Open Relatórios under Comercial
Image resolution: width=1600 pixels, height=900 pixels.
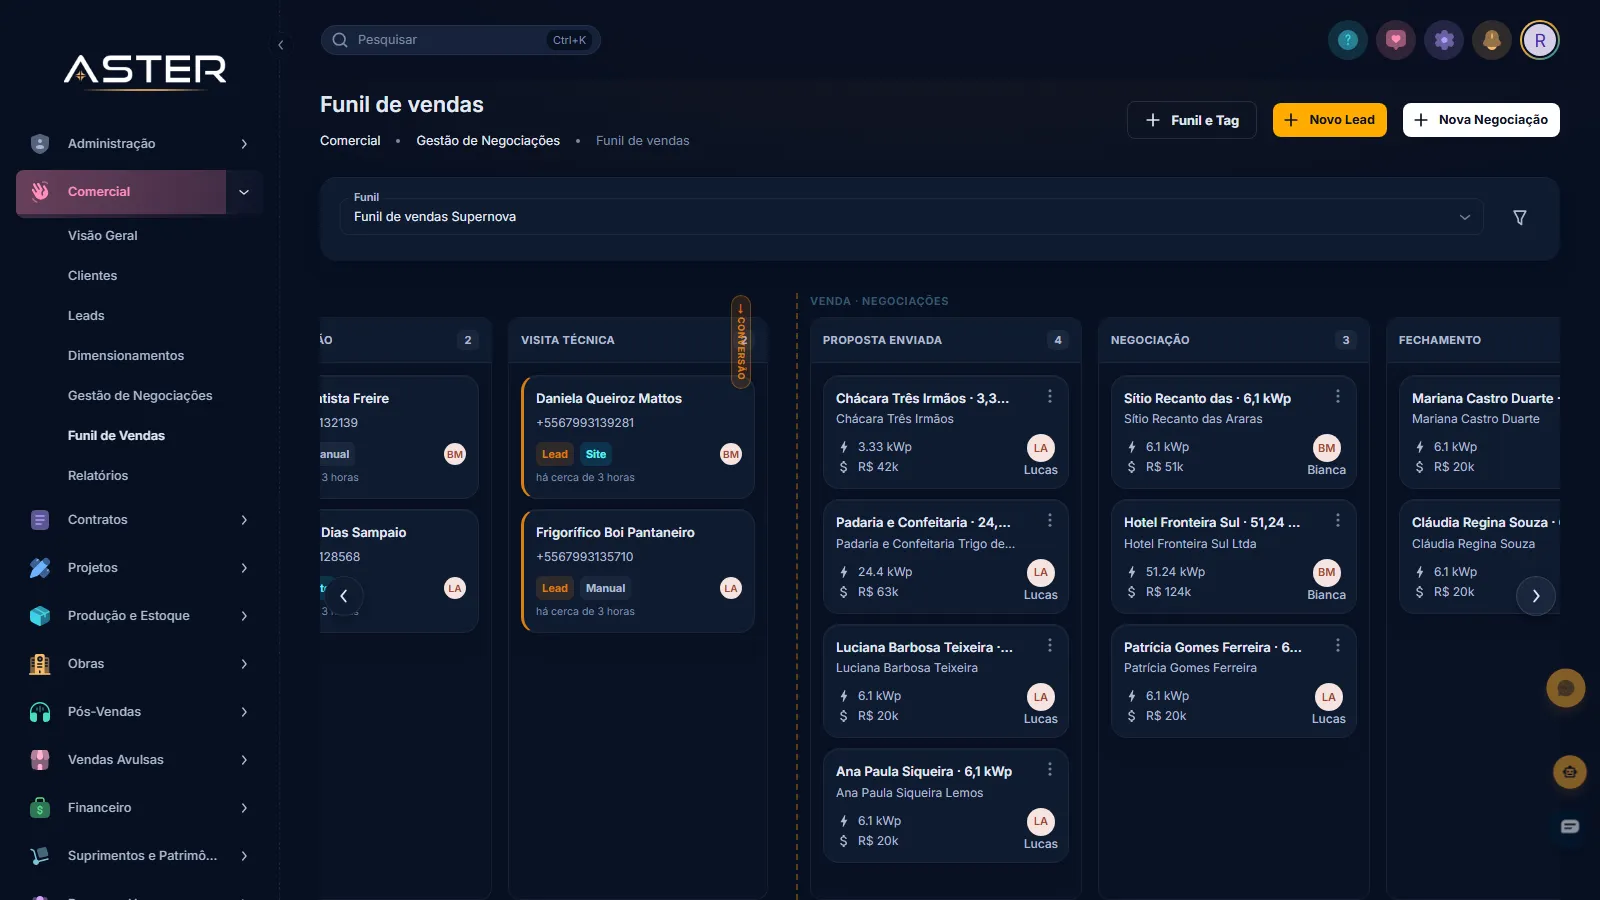click(98, 476)
